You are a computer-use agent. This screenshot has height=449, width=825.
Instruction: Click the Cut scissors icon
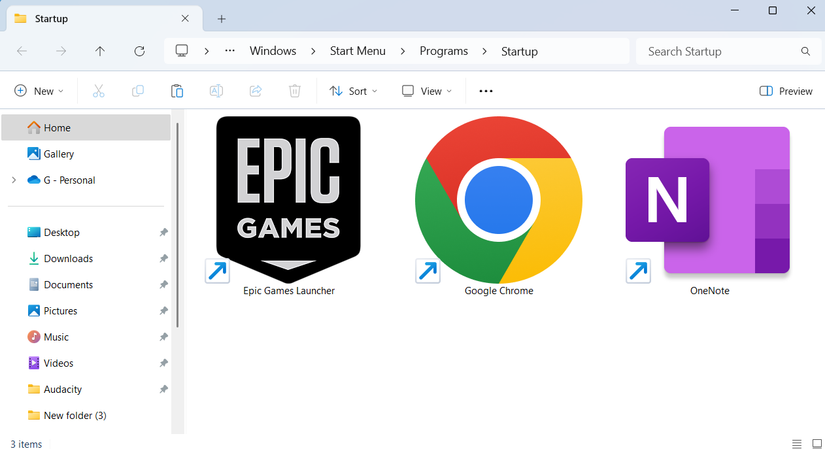[x=98, y=91]
